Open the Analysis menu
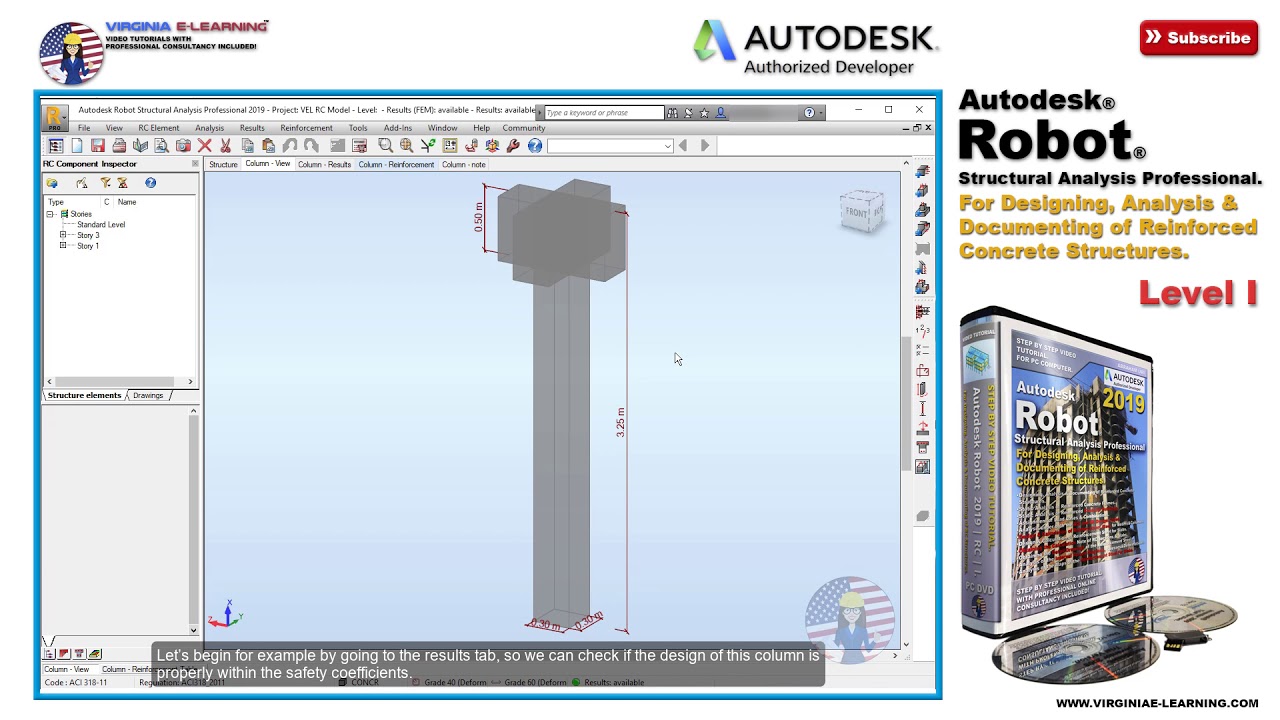Screen dimensions: 1280x720 point(209,128)
